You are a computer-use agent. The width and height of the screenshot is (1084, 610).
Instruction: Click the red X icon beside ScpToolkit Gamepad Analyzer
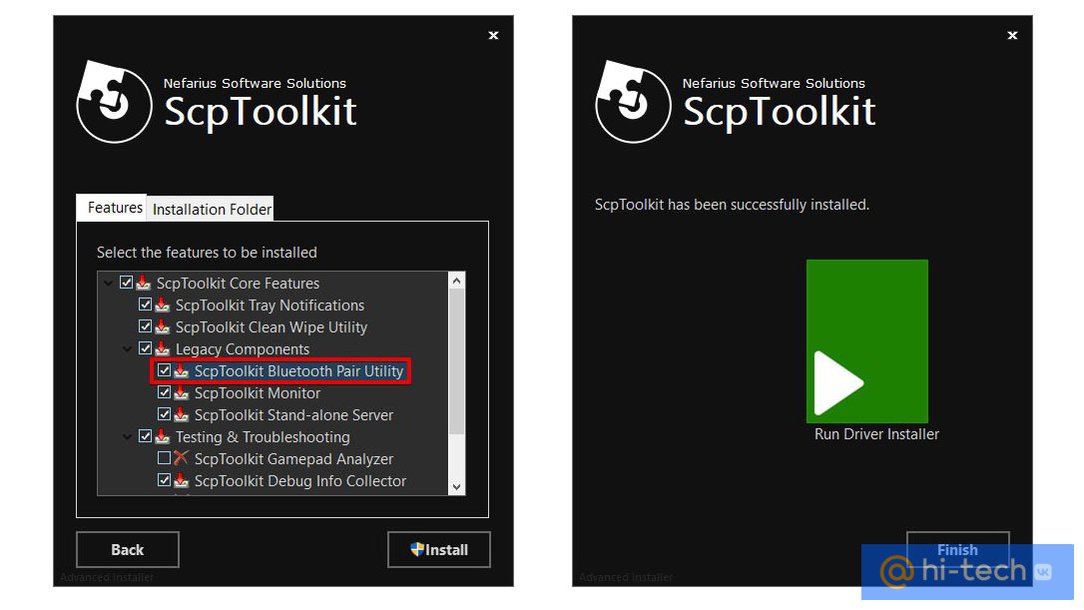[181, 458]
